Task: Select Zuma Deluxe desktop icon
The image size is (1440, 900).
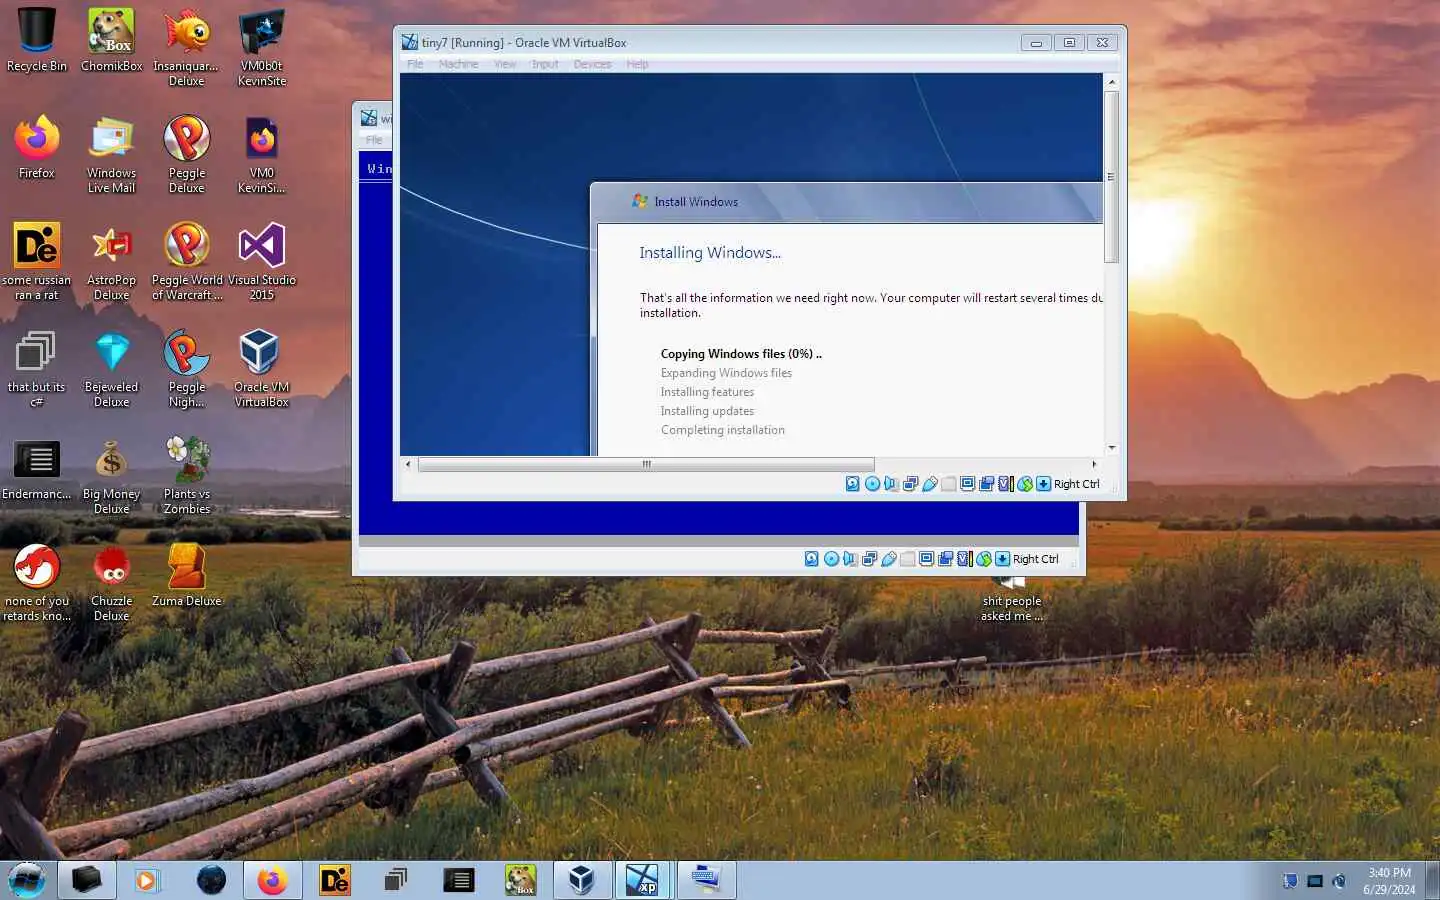Action: coord(187,576)
